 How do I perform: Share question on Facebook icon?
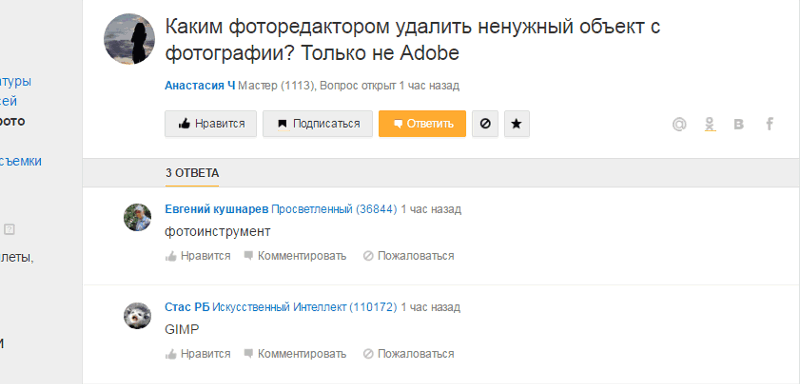coord(770,124)
